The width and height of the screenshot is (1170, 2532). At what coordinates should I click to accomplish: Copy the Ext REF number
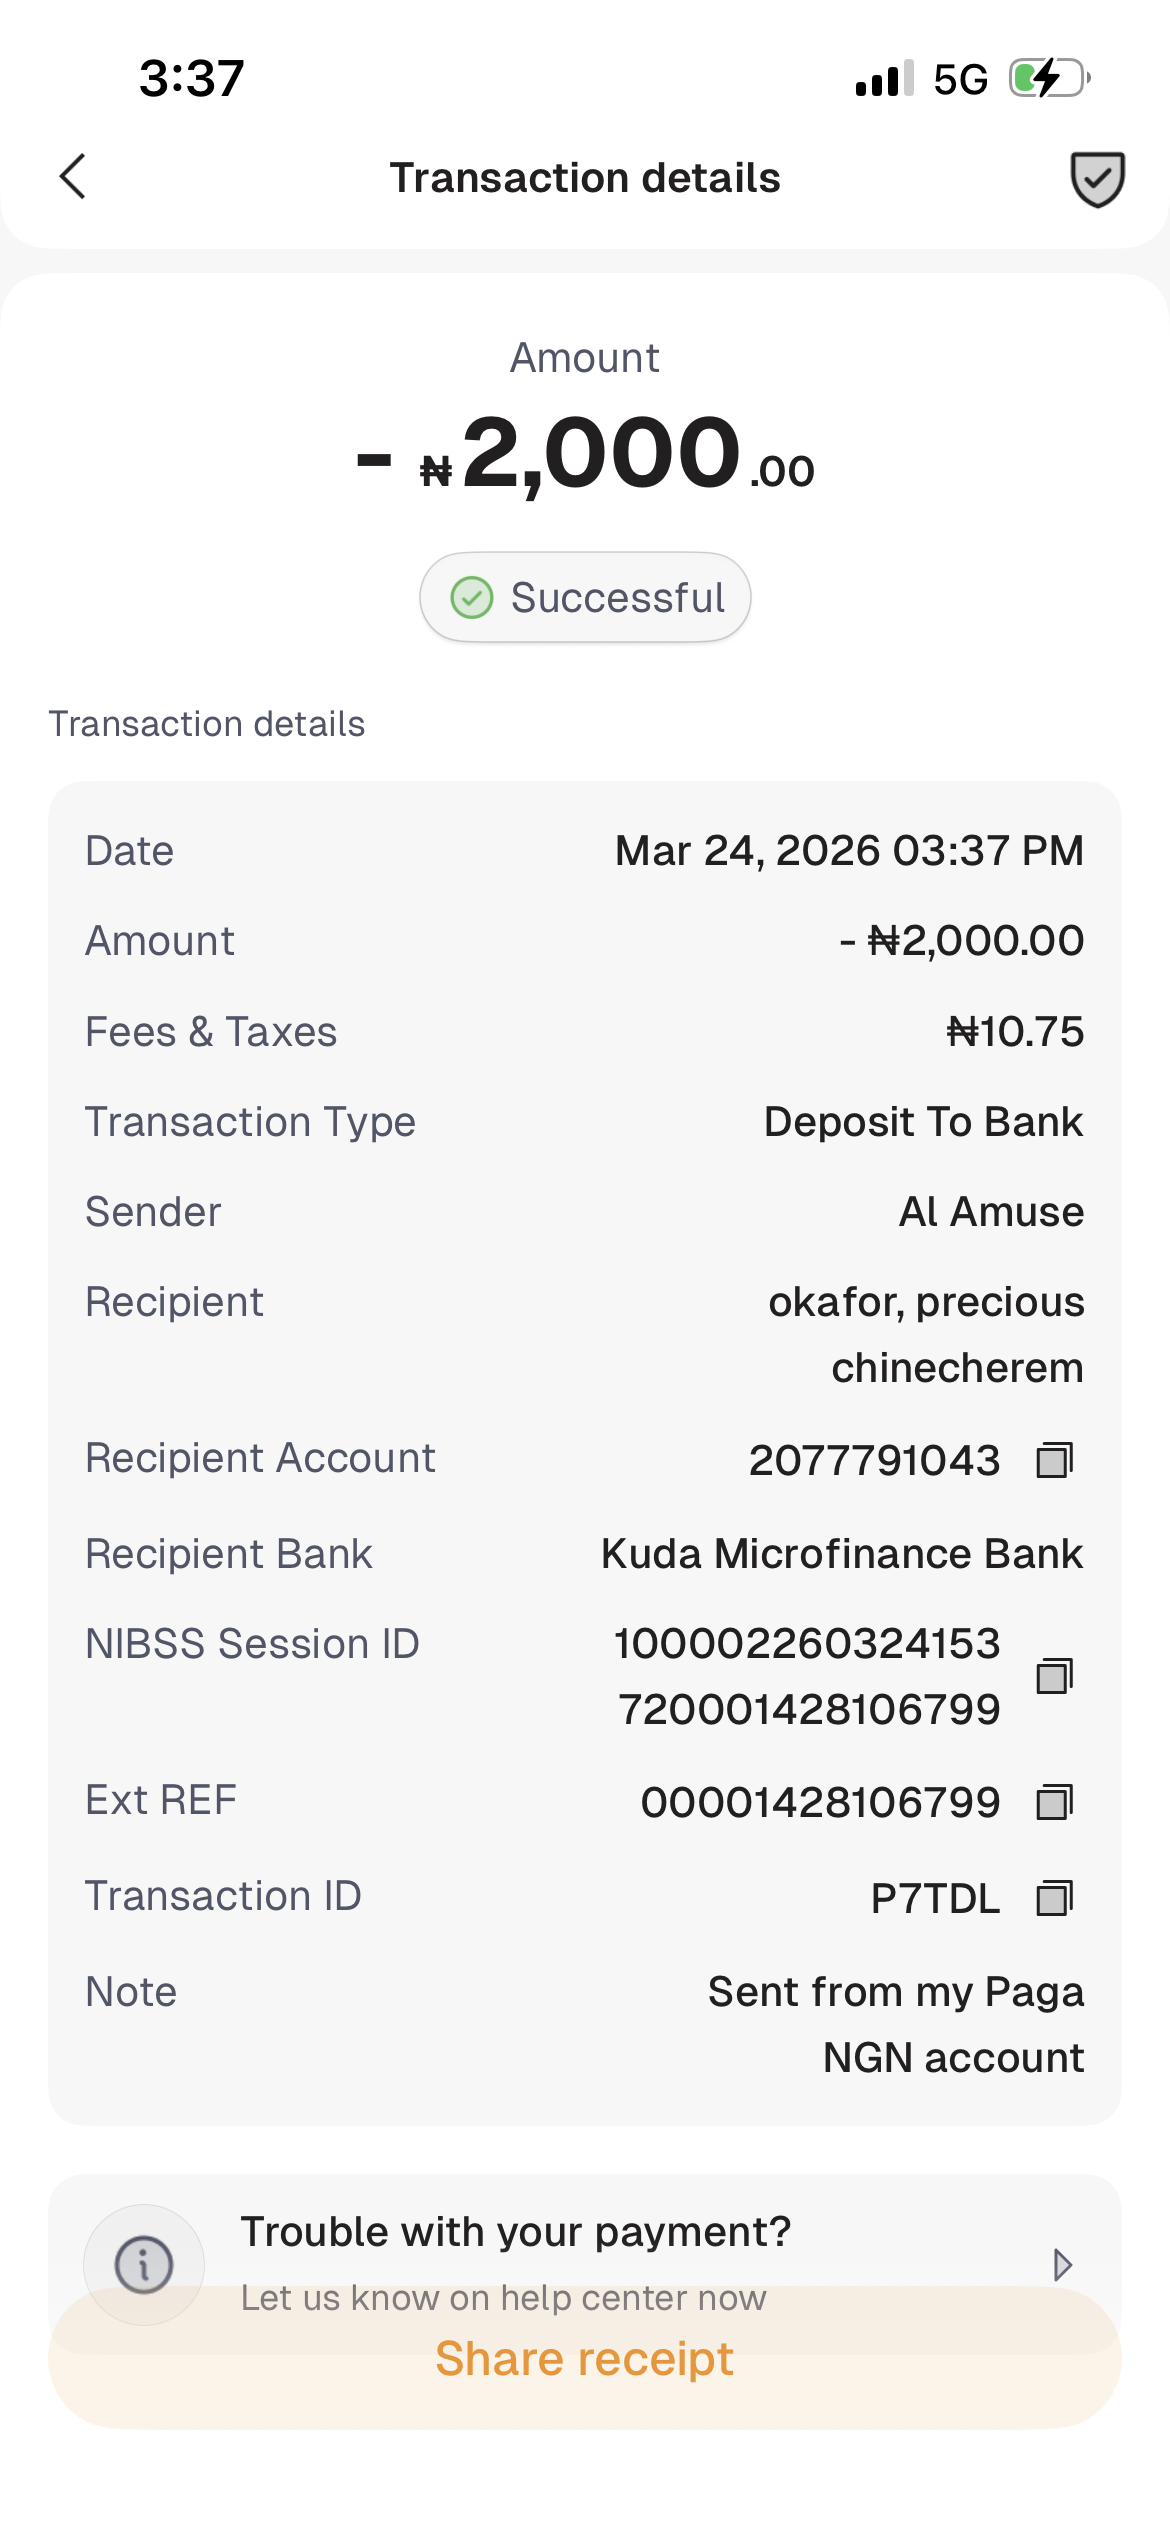(x=1054, y=1802)
